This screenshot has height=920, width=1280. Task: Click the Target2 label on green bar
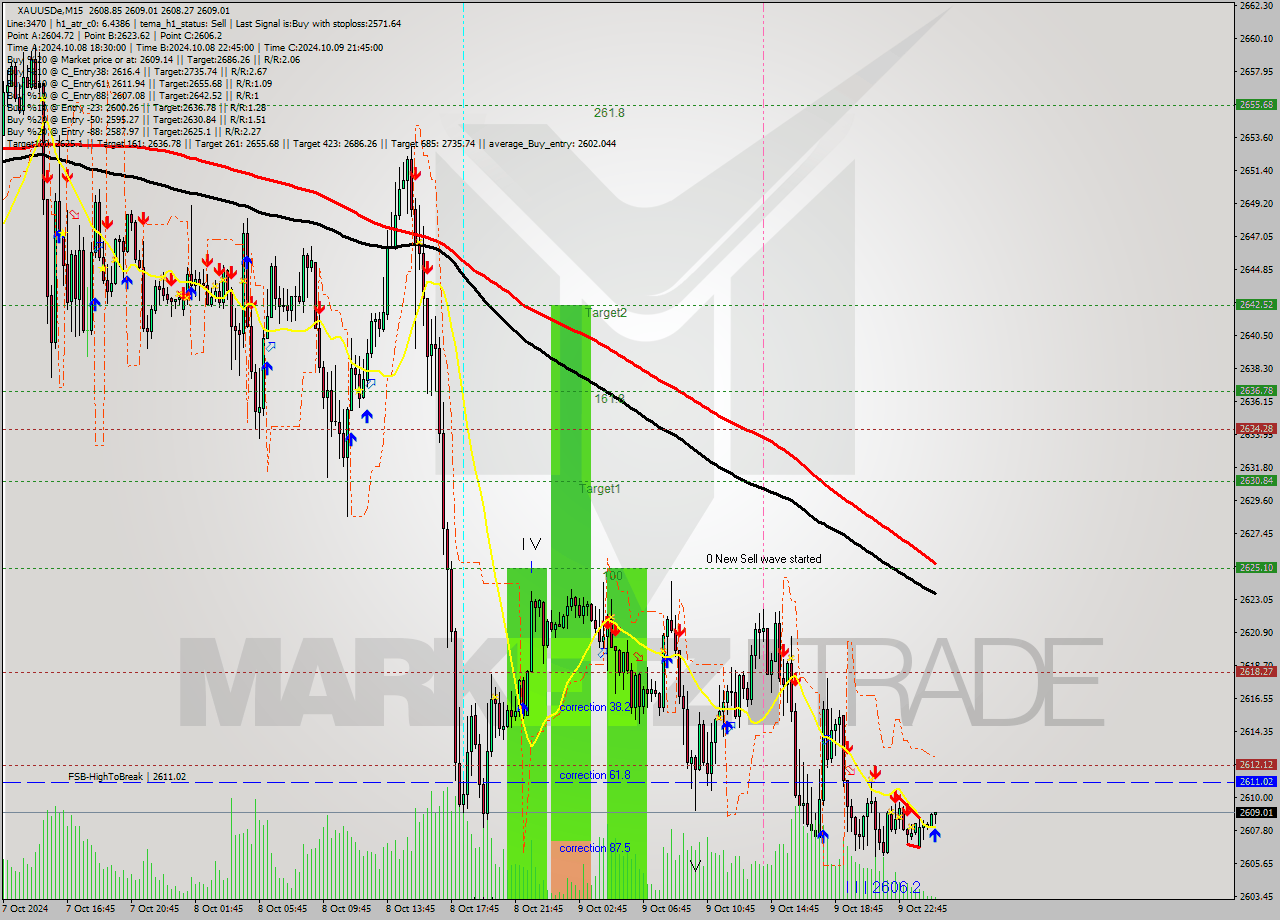(x=606, y=313)
